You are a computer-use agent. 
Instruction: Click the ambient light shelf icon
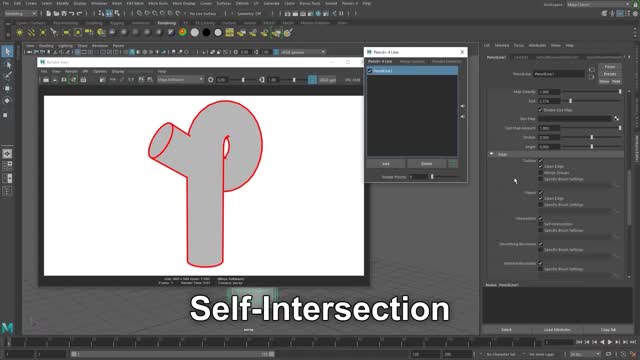tap(19, 32)
